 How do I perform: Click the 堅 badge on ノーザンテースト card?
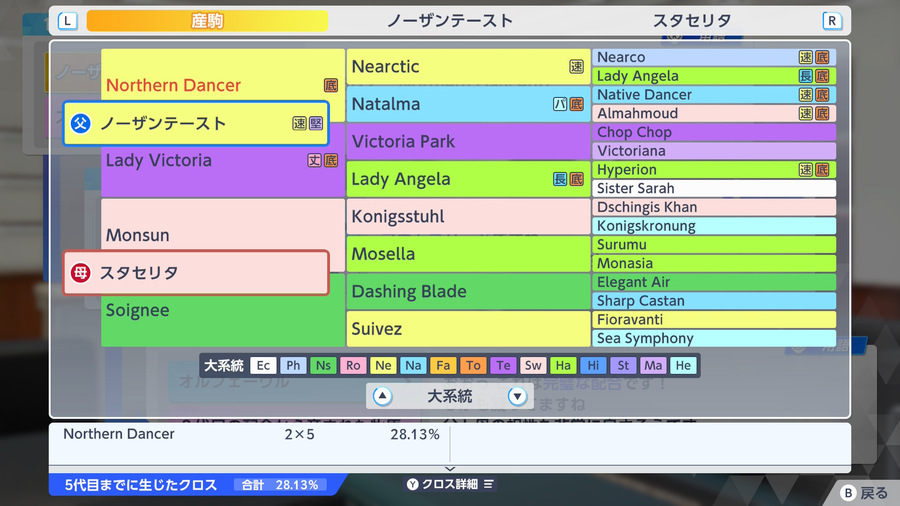(x=316, y=123)
